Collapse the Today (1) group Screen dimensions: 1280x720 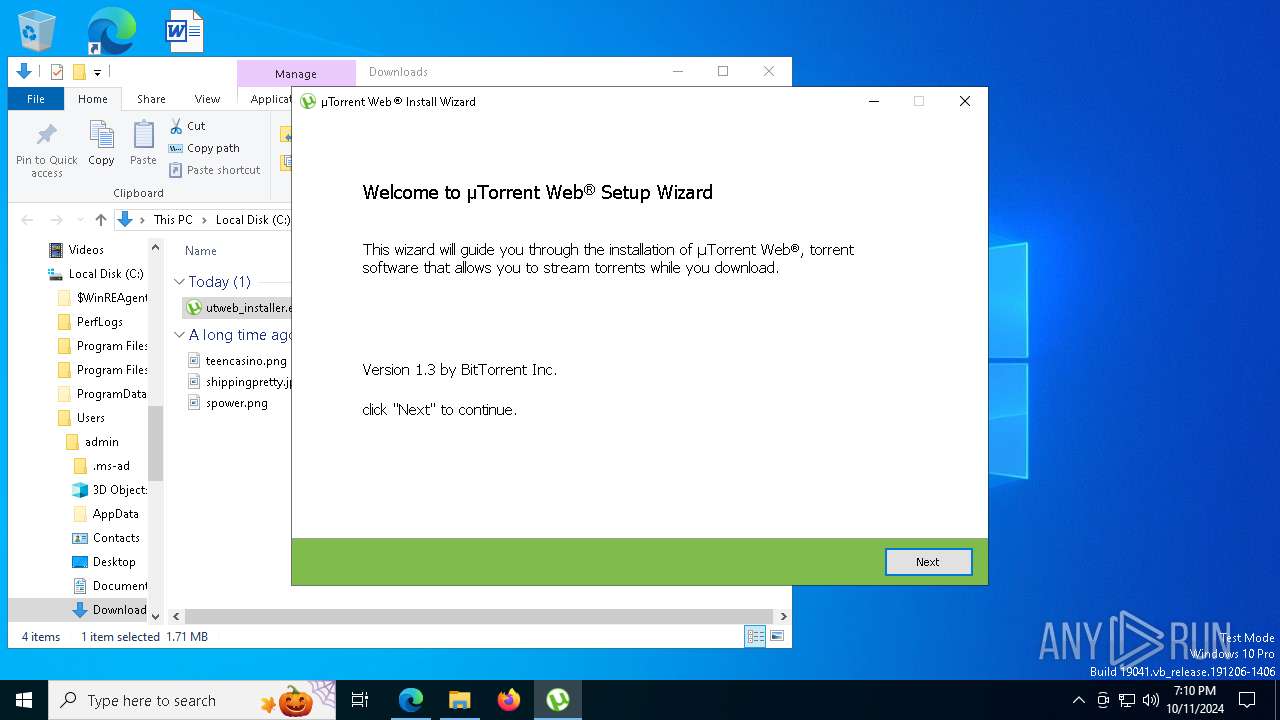(x=179, y=282)
